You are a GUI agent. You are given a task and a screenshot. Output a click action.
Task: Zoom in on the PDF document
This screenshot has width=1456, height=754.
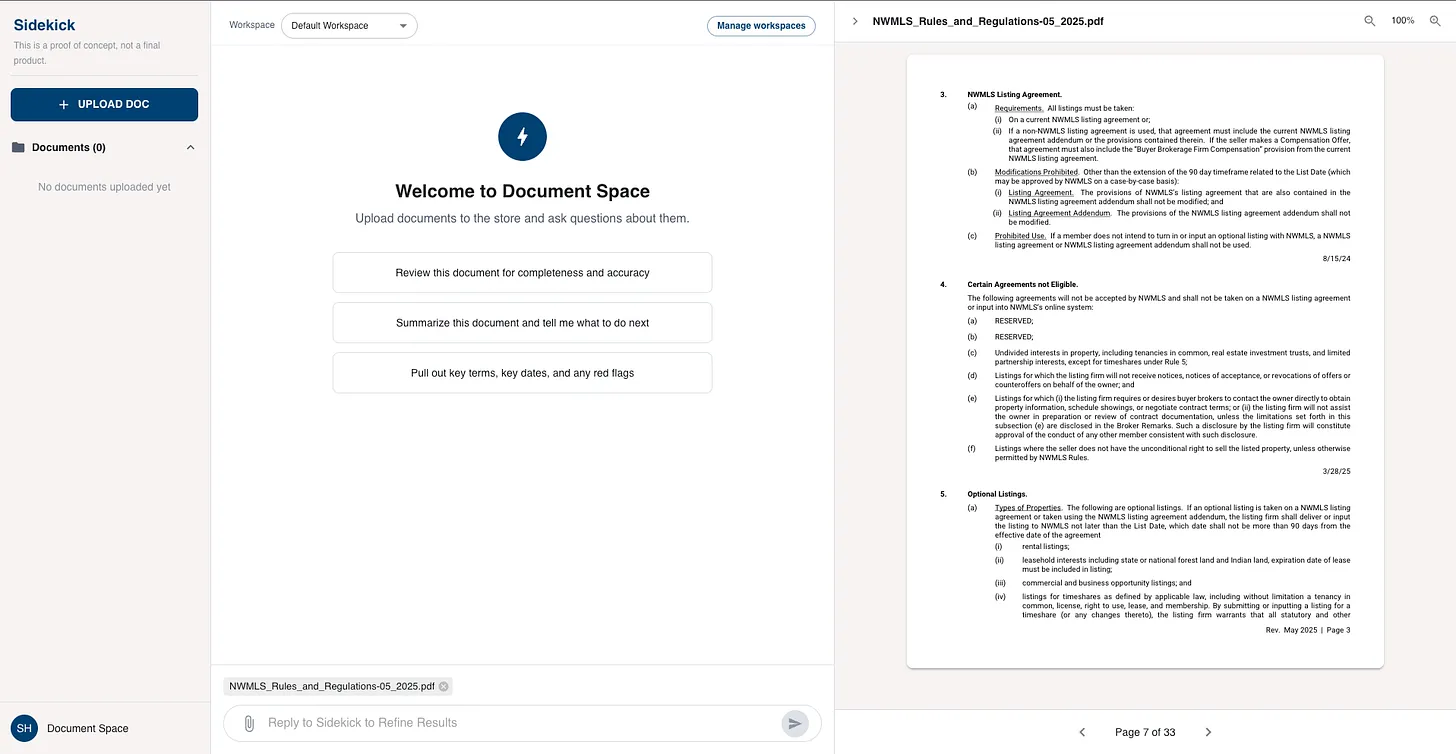(x=1433, y=20)
